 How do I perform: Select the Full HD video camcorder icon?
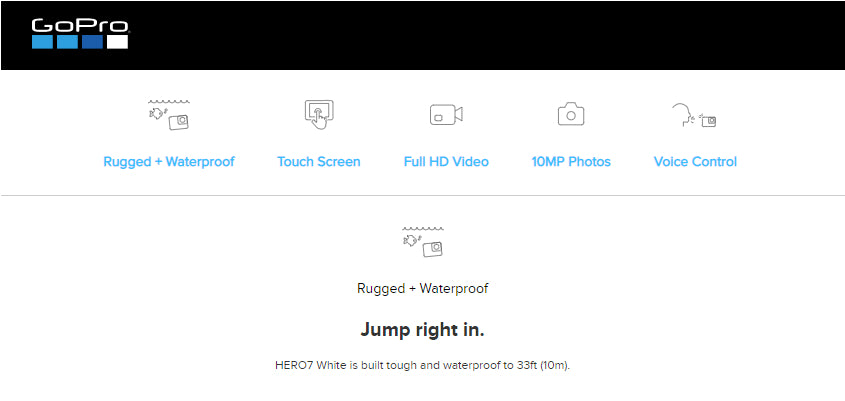446,114
